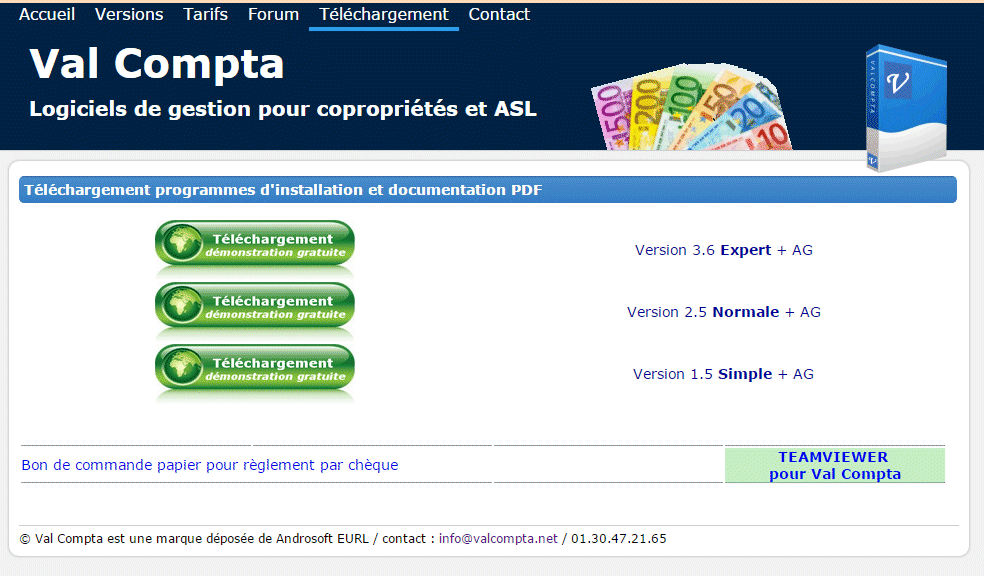Click the Logiciels de gestion pour copropriétés subtitle
The image size is (984, 576).
(283, 109)
